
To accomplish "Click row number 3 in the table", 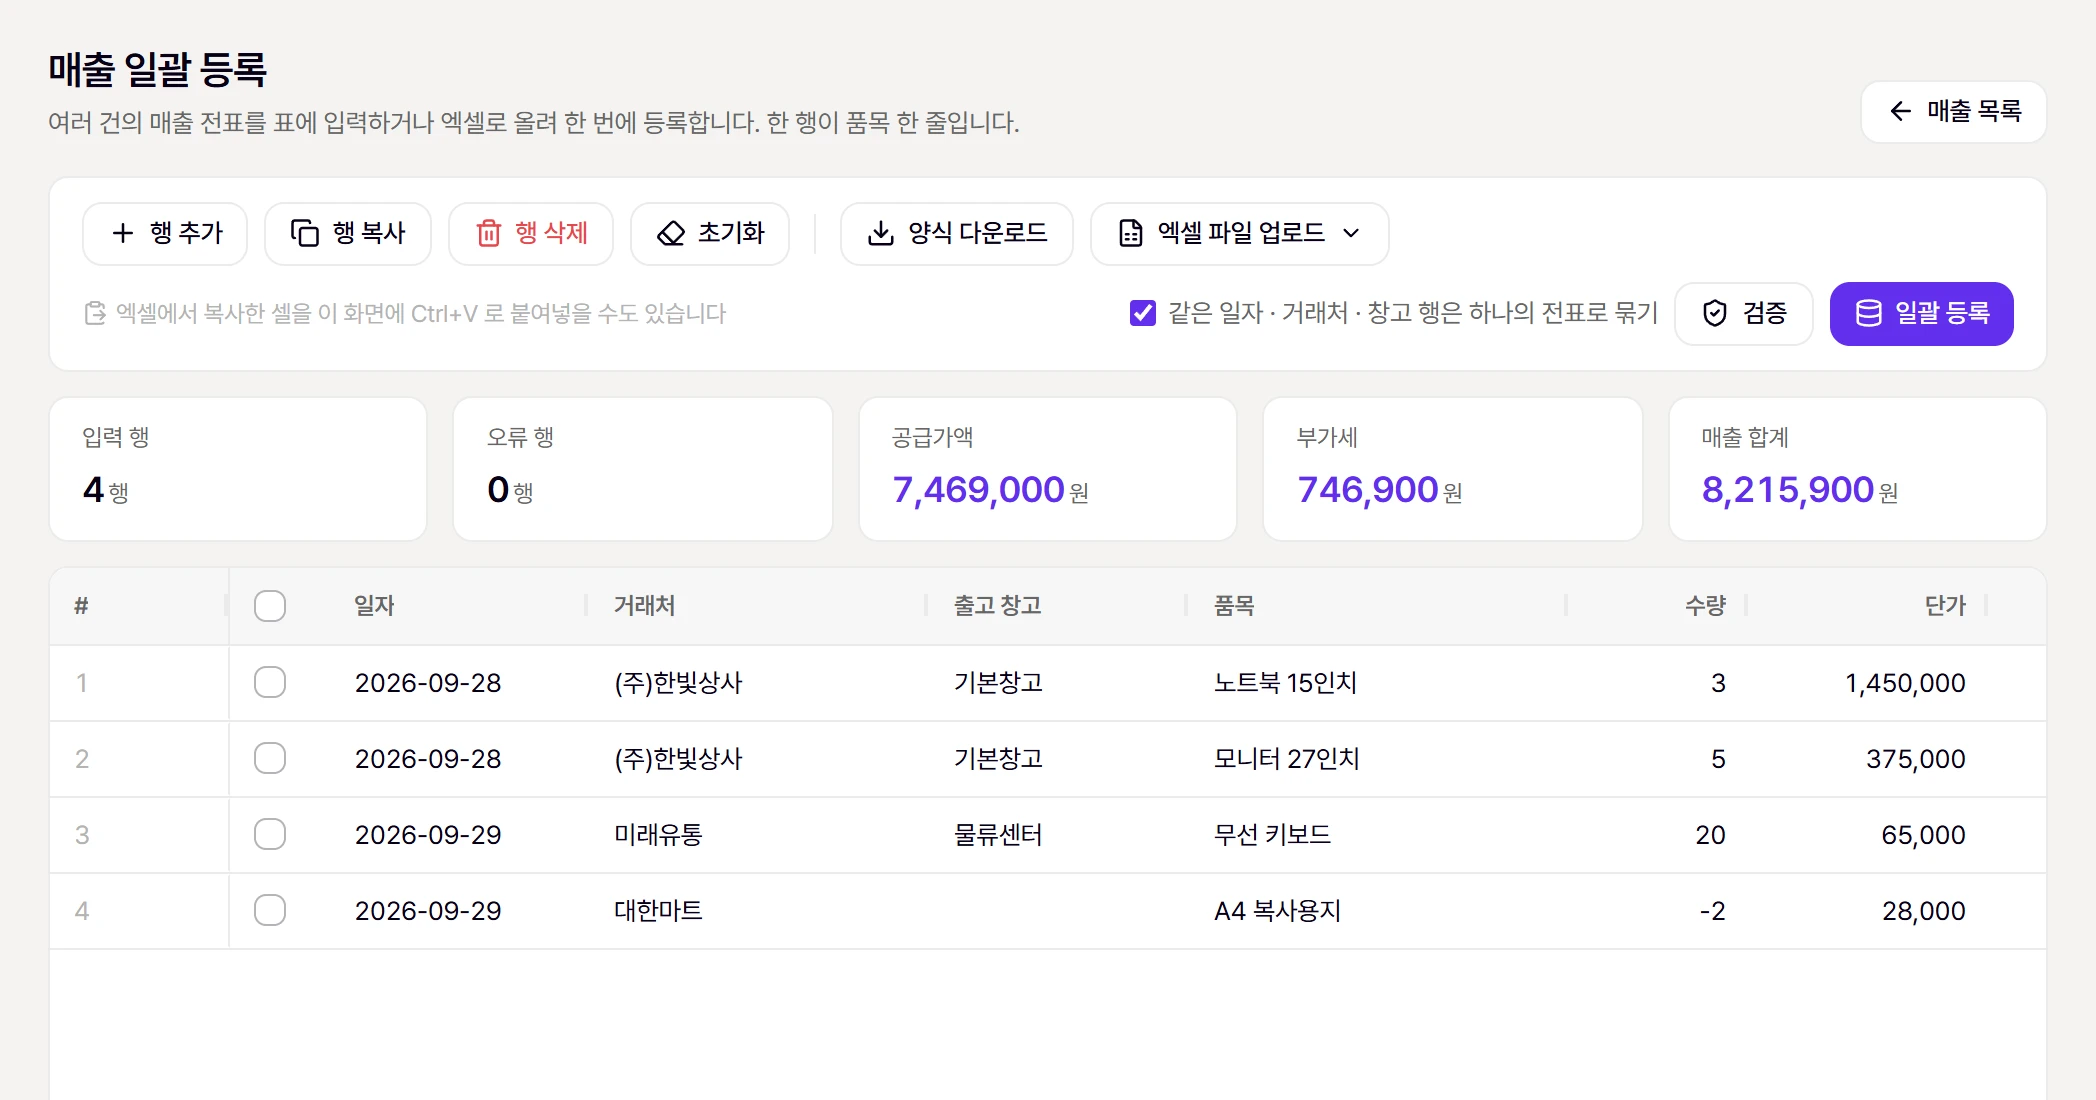I will coord(82,835).
